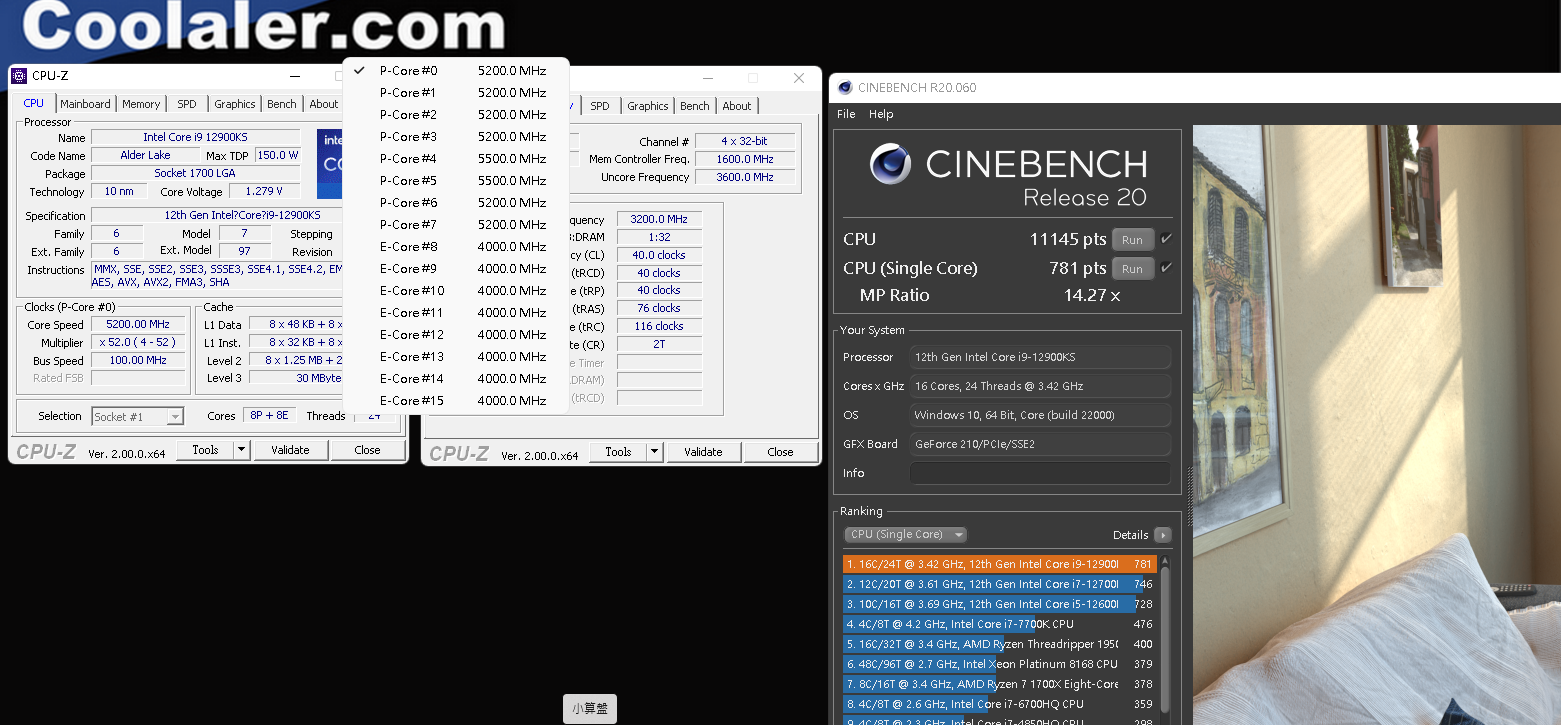Select ranking entry 12th Gen Intel Core i9-12900
Image resolution: width=1561 pixels, height=725 pixels.
click(1000, 564)
